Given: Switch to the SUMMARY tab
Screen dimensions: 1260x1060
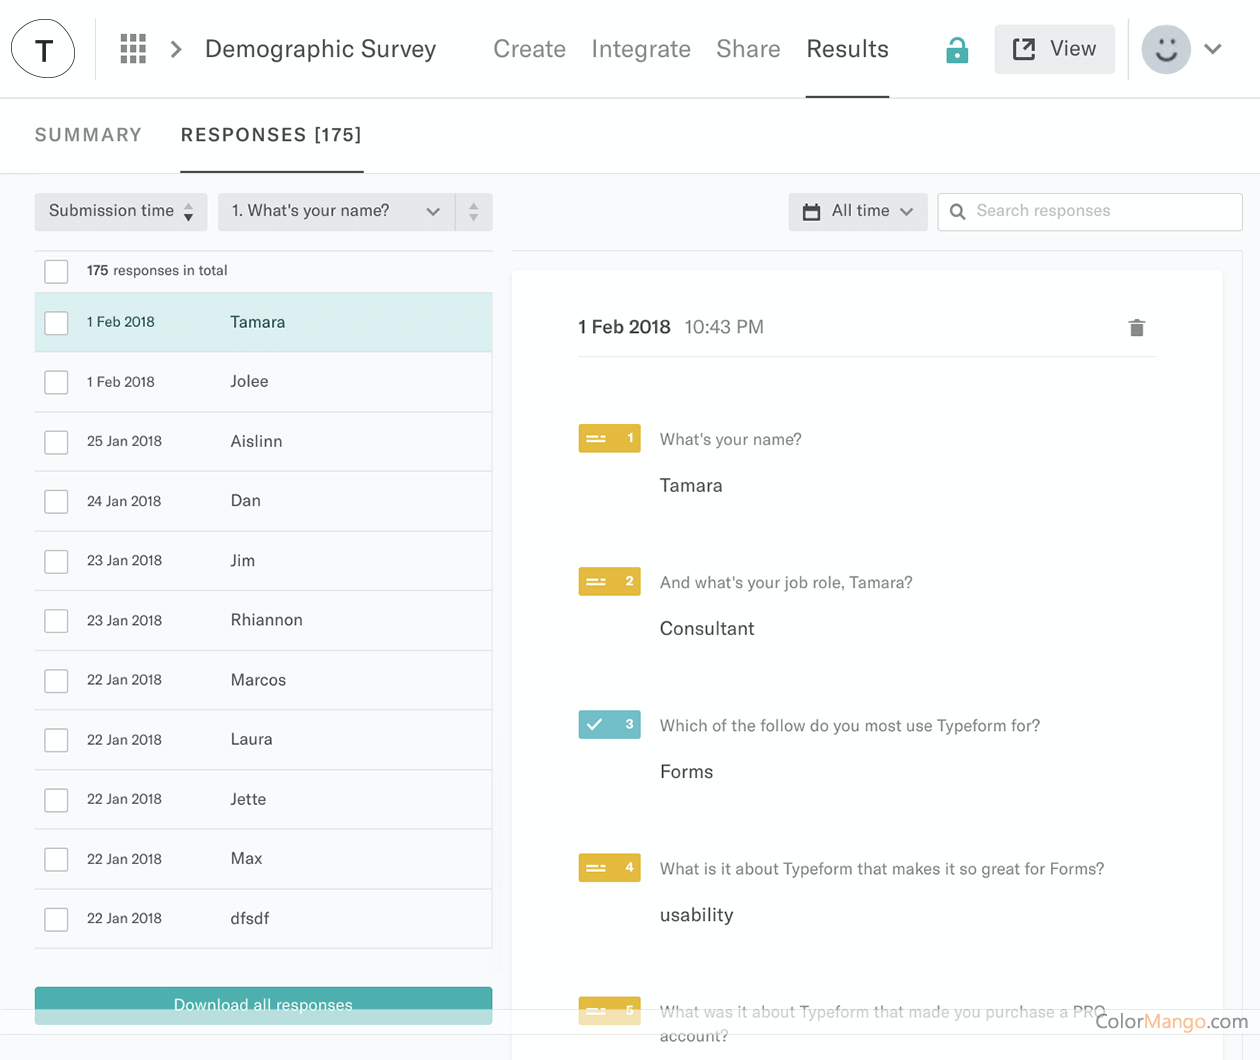Looking at the screenshot, I should coord(88,134).
